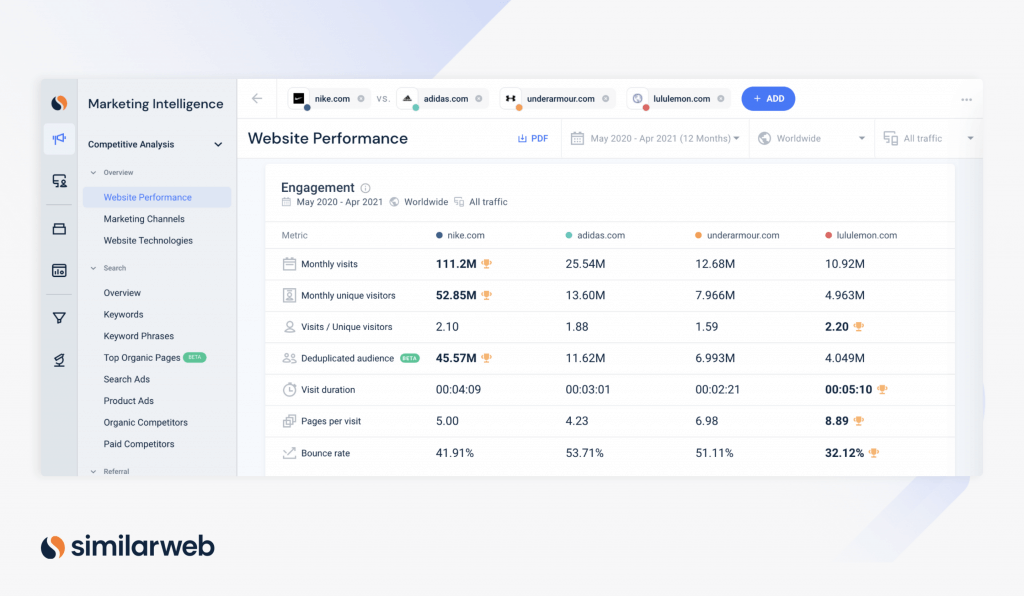Open the three-dot more options menu

pyautogui.click(x=967, y=99)
